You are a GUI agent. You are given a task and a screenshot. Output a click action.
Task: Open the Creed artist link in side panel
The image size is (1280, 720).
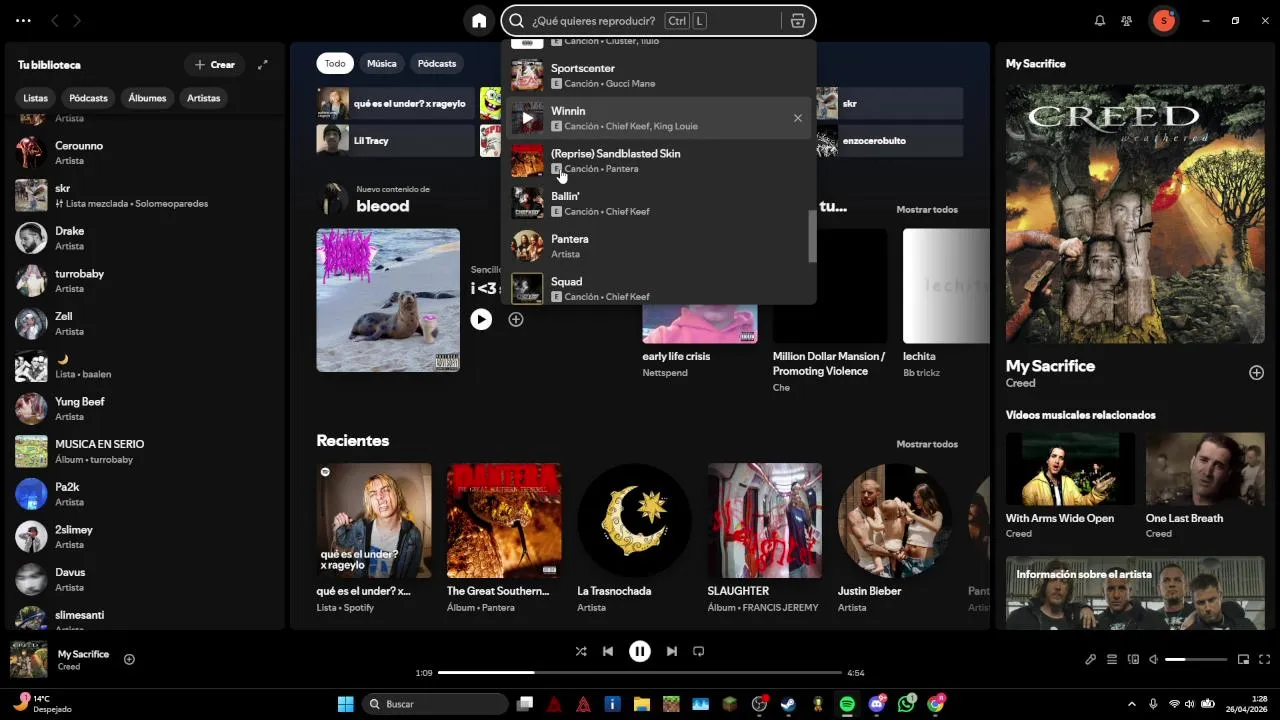point(1021,383)
